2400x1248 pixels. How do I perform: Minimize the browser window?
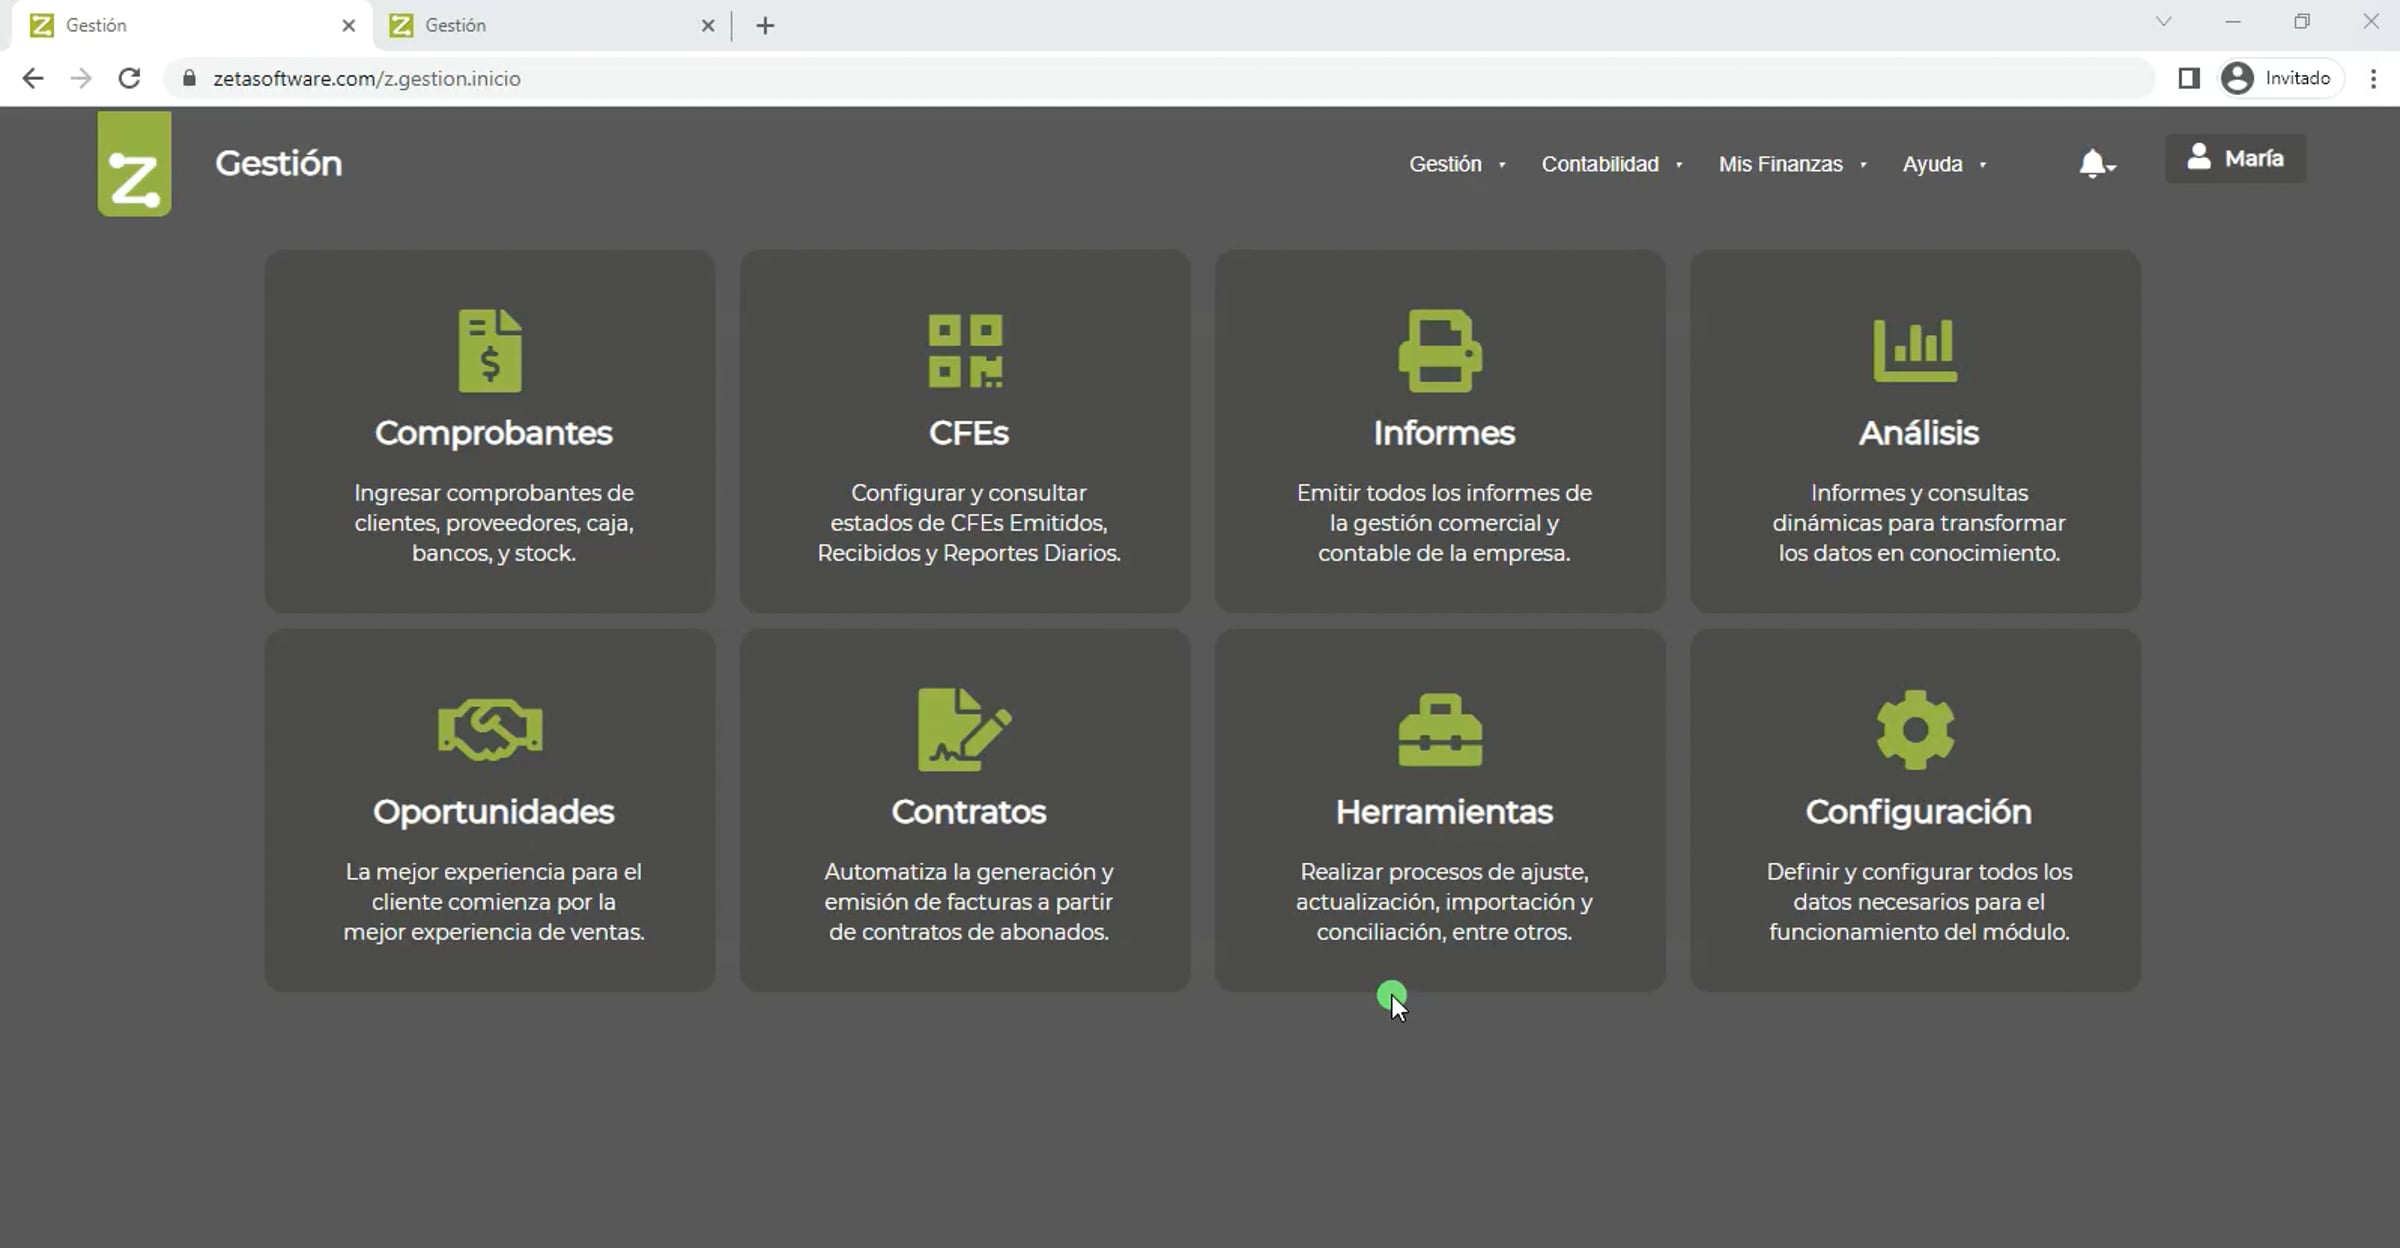coord(2233,22)
